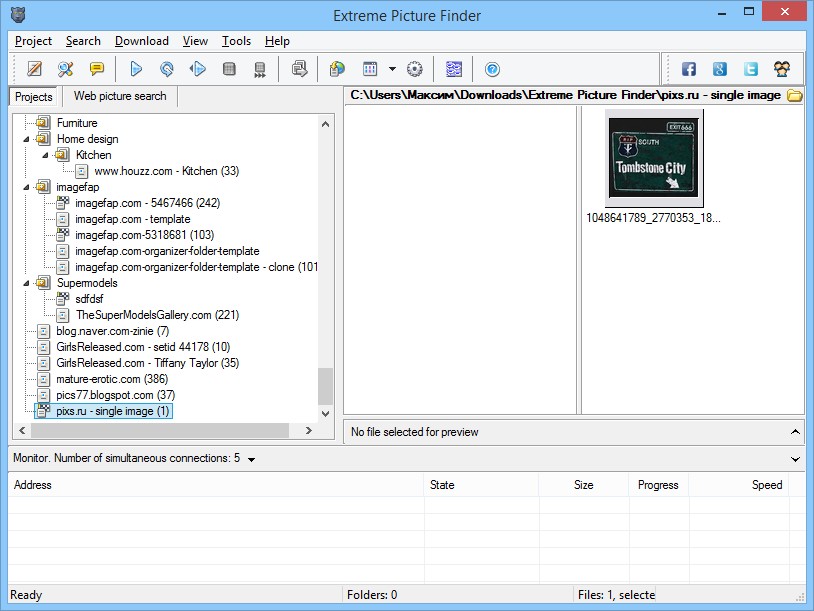814x611 pixels.
Task: Select GirlsReleased.com - setid 44178 (10)
Action: point(143,347)
